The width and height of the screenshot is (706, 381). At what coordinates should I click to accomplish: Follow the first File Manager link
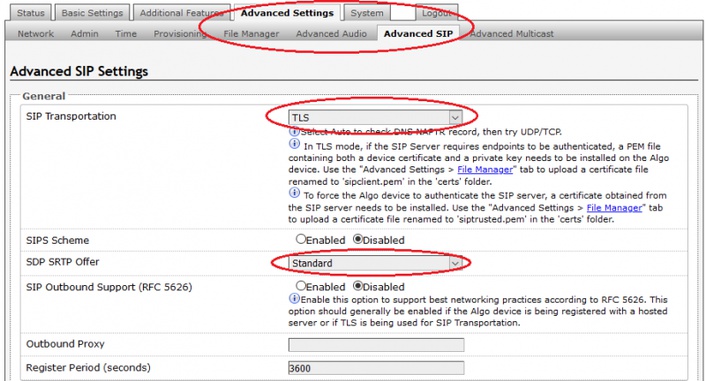pos(485,170)
